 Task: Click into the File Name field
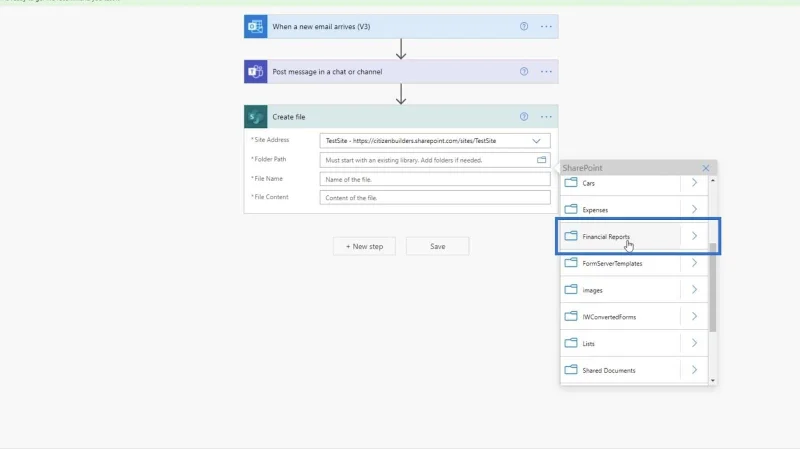pyautogui.click(x=435, y=179)
